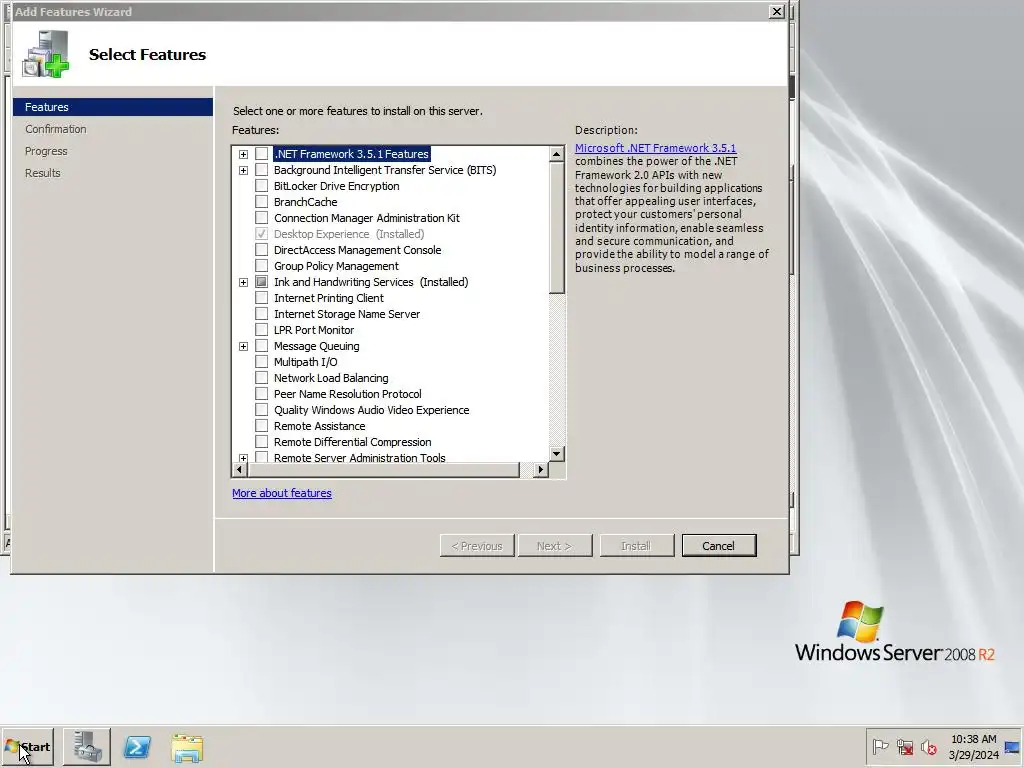Image resolution: width=1024 pixels, height=768 pixels.
Task: Click features list scroll-left arrow
Action: point(239,470)
